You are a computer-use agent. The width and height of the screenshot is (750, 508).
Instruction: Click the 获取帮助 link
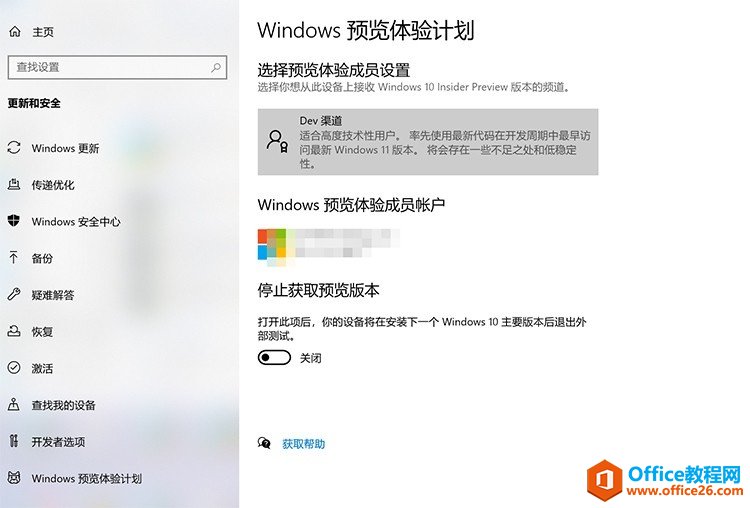click(303, 444)
